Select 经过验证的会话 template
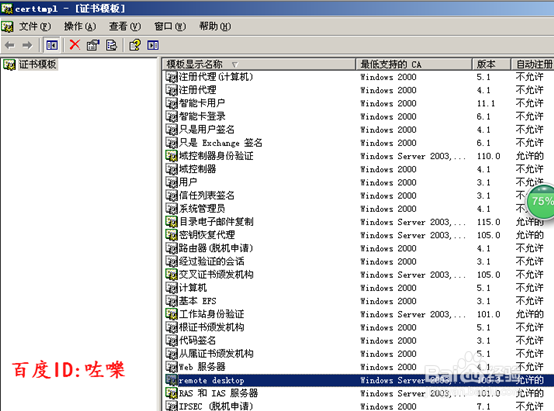The image size is (554, 411). (x=212, y=262)
